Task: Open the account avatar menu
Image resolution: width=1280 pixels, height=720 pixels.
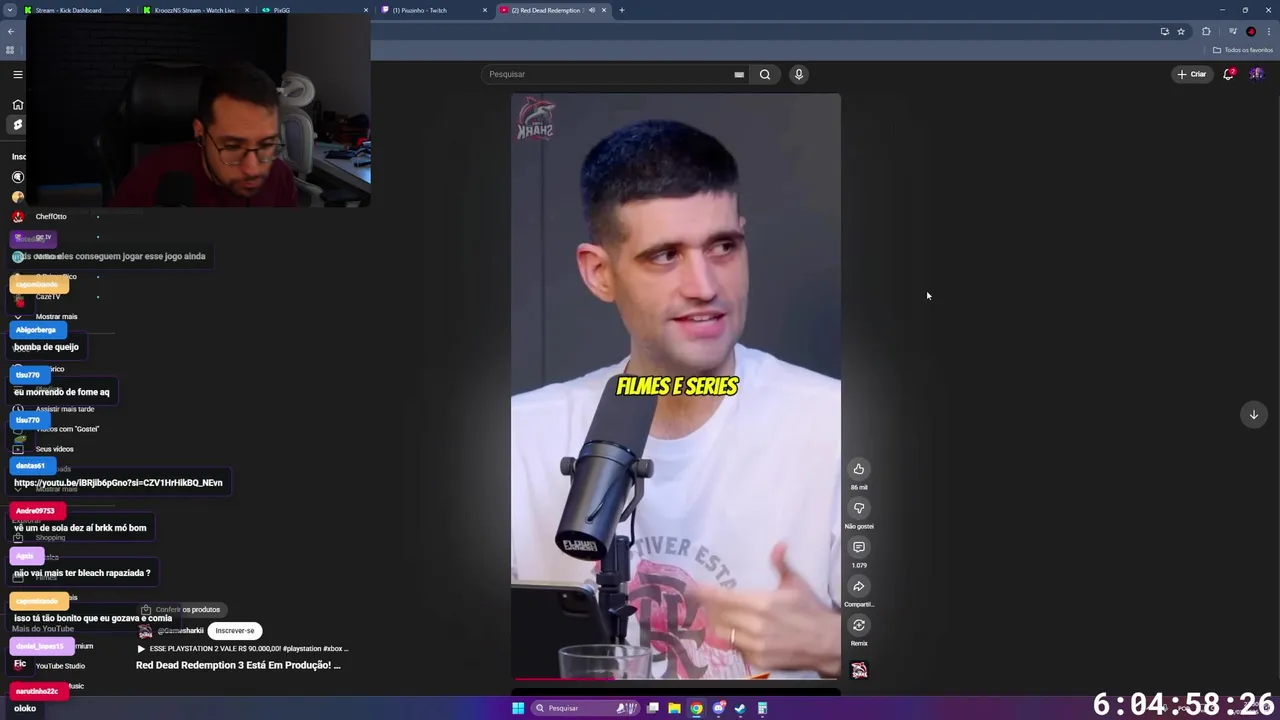Action: click(x=1256, y=74)
